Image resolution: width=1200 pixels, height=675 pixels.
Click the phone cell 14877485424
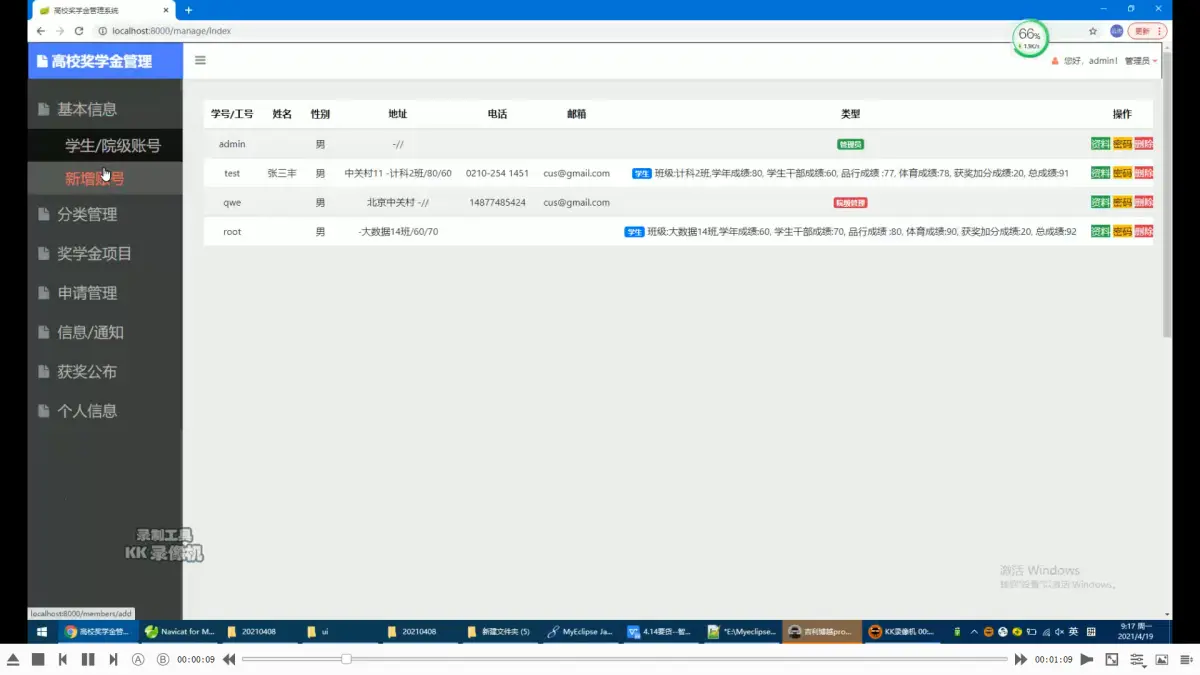(497, 202)
